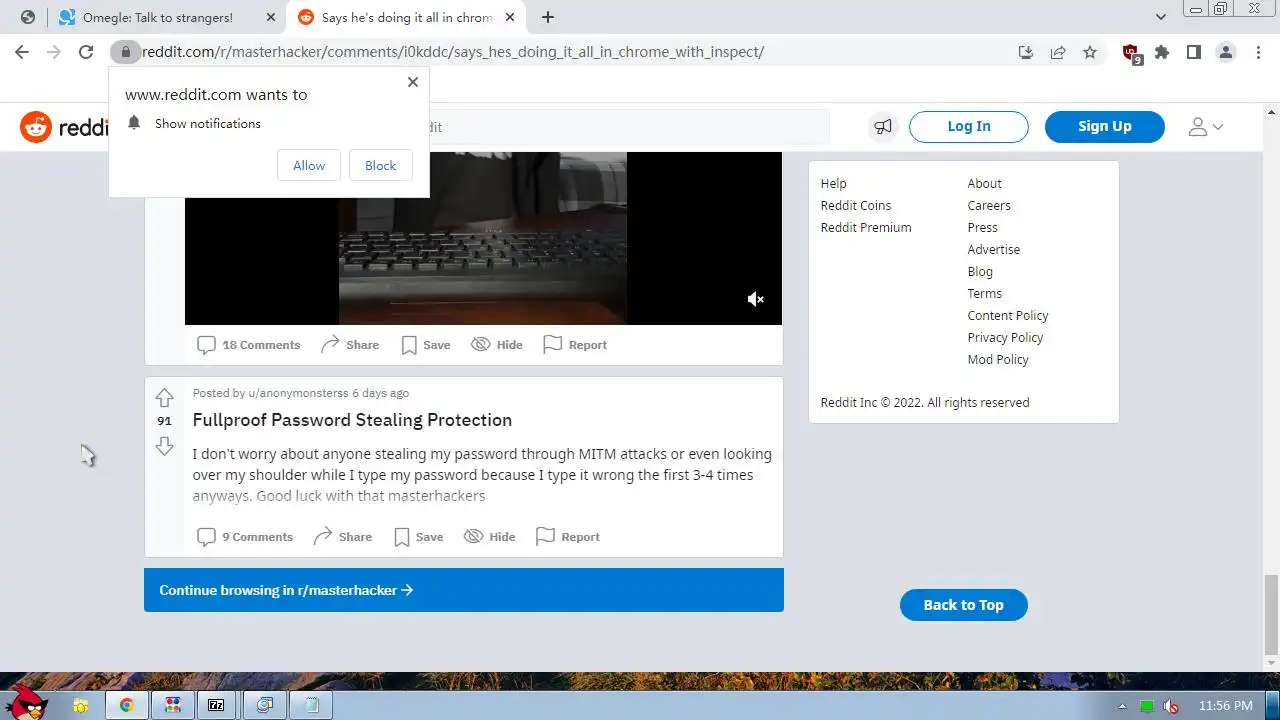Downvote the Fullproof Password post
Image resolution: width=1280 pixels, height=720 pixels.
pos(165,446)
